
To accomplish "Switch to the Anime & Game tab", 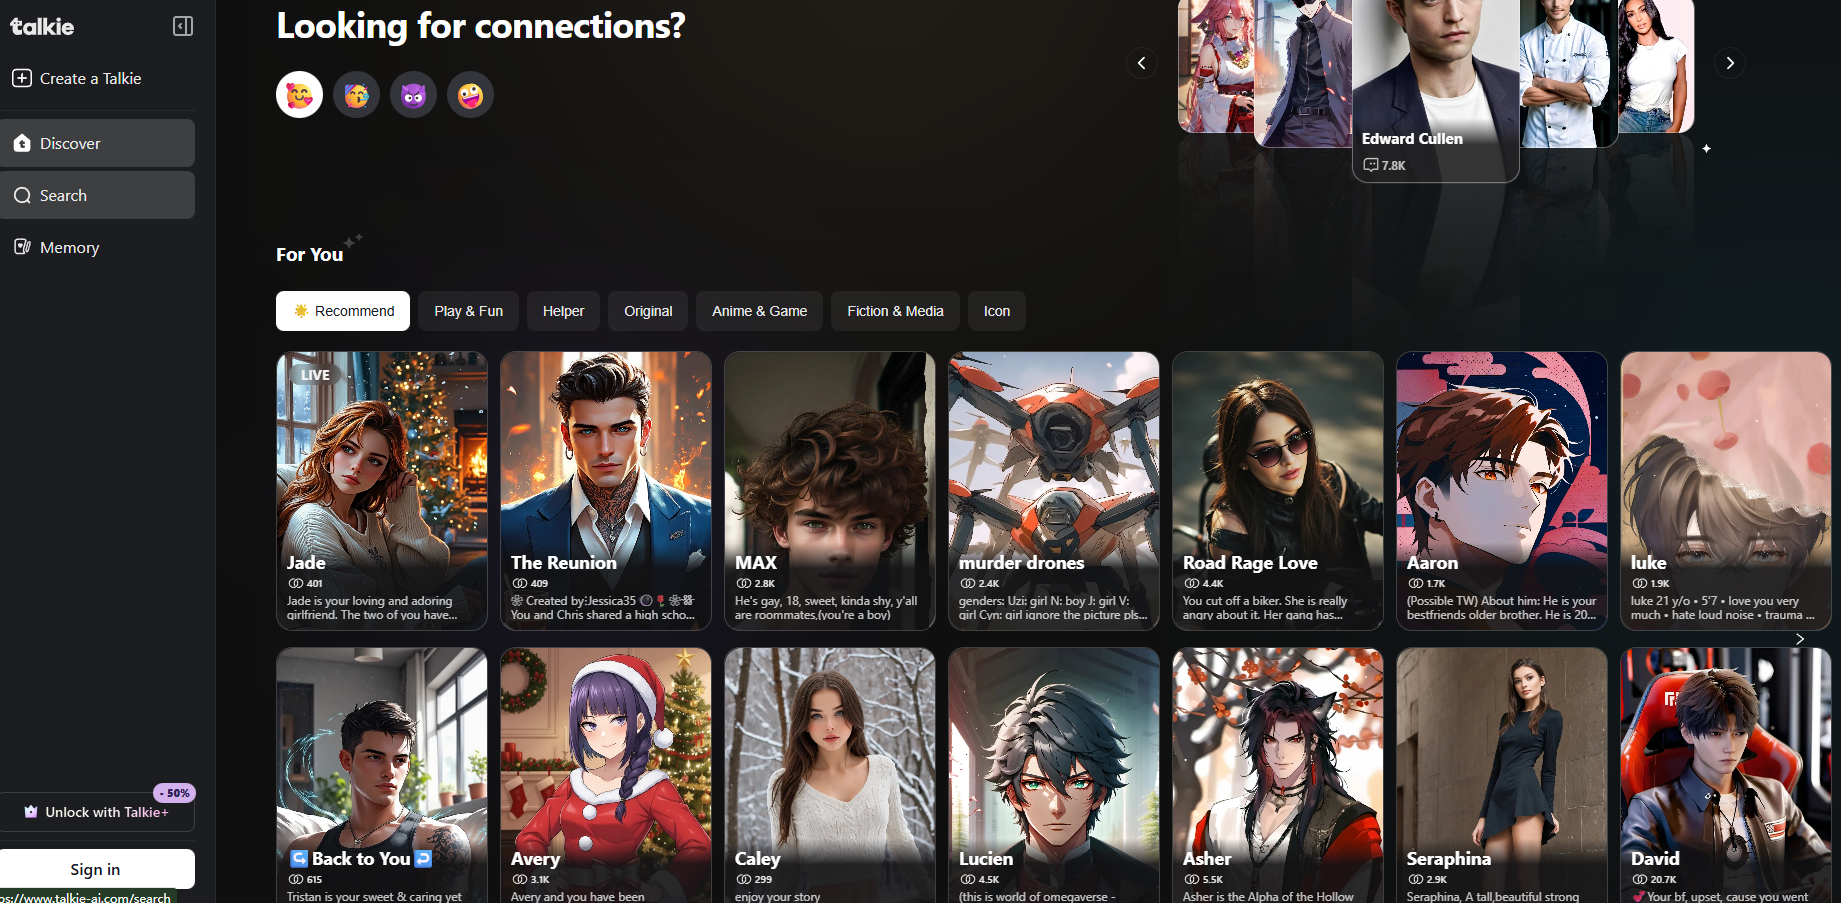I will pyautogui.click(x=759, y=311).
